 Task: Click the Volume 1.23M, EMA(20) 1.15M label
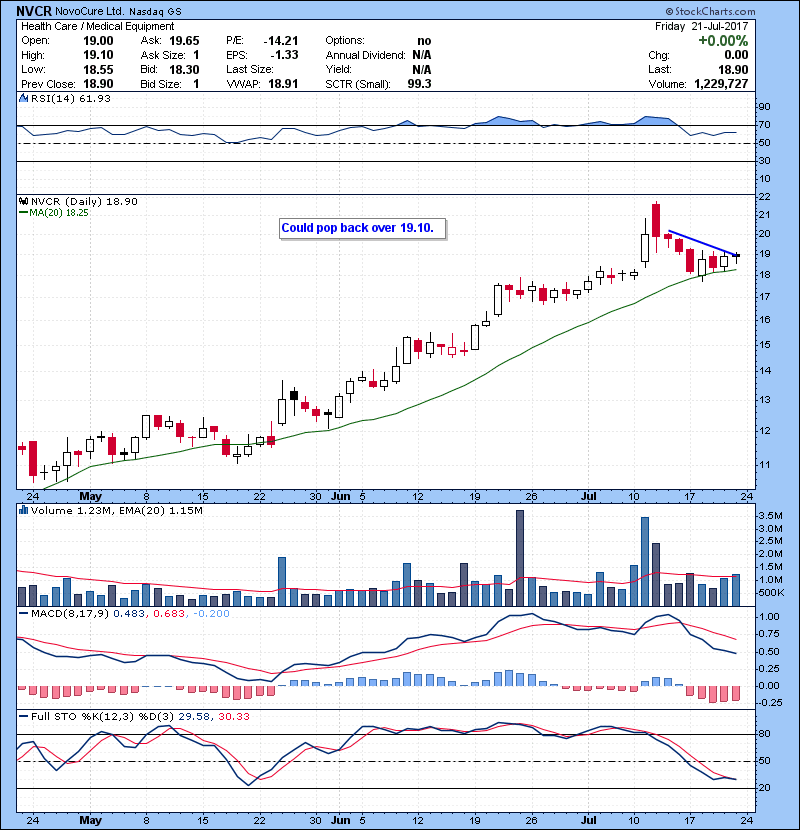[116, 511]
